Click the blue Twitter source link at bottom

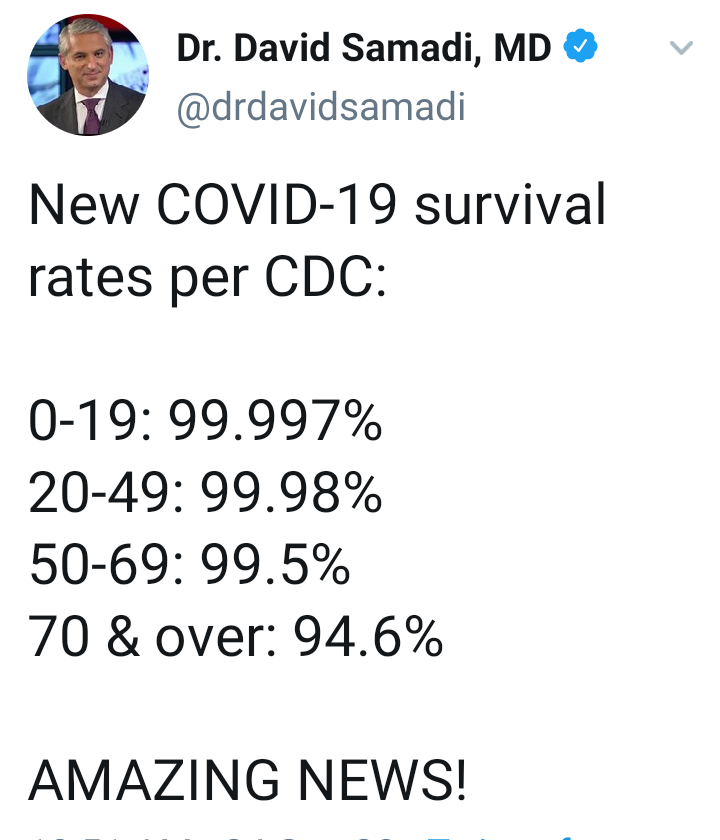(x=501, y=836)
